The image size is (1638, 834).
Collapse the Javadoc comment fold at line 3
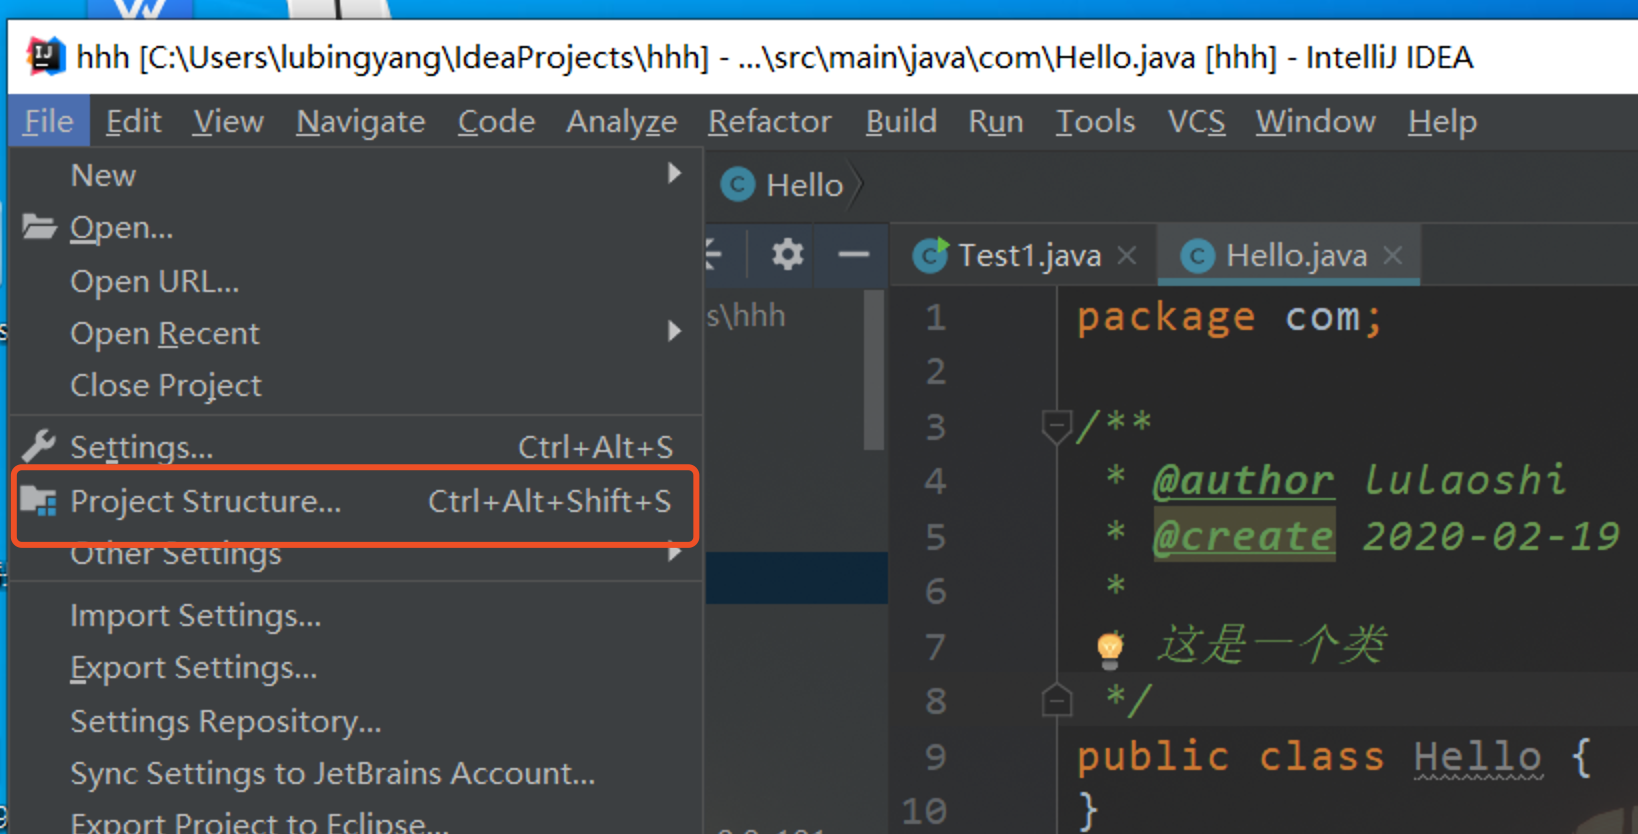(x=1056, y=426)
